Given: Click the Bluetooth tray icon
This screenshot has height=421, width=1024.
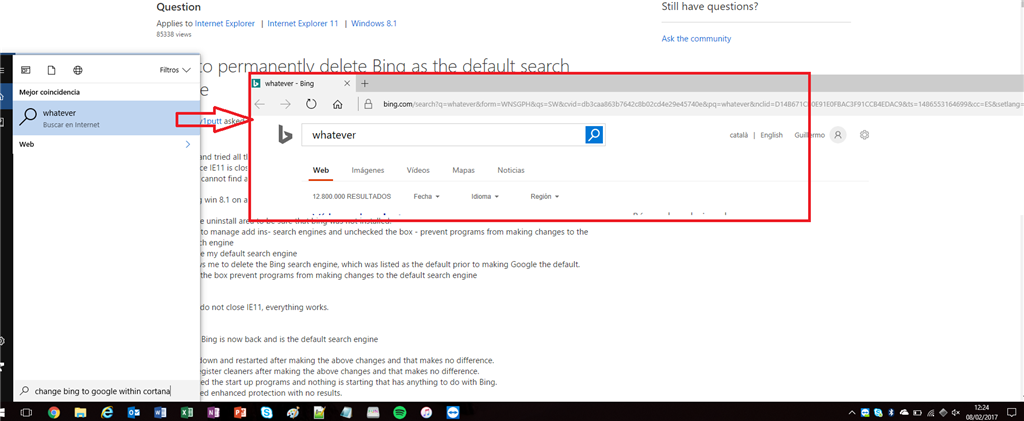Looking at the screenshot, I should [x=890, y=413].
